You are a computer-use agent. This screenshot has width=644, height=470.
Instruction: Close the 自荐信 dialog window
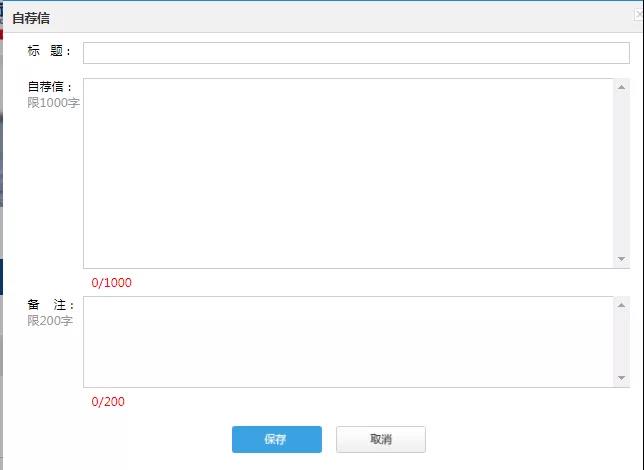click(639, 15)
